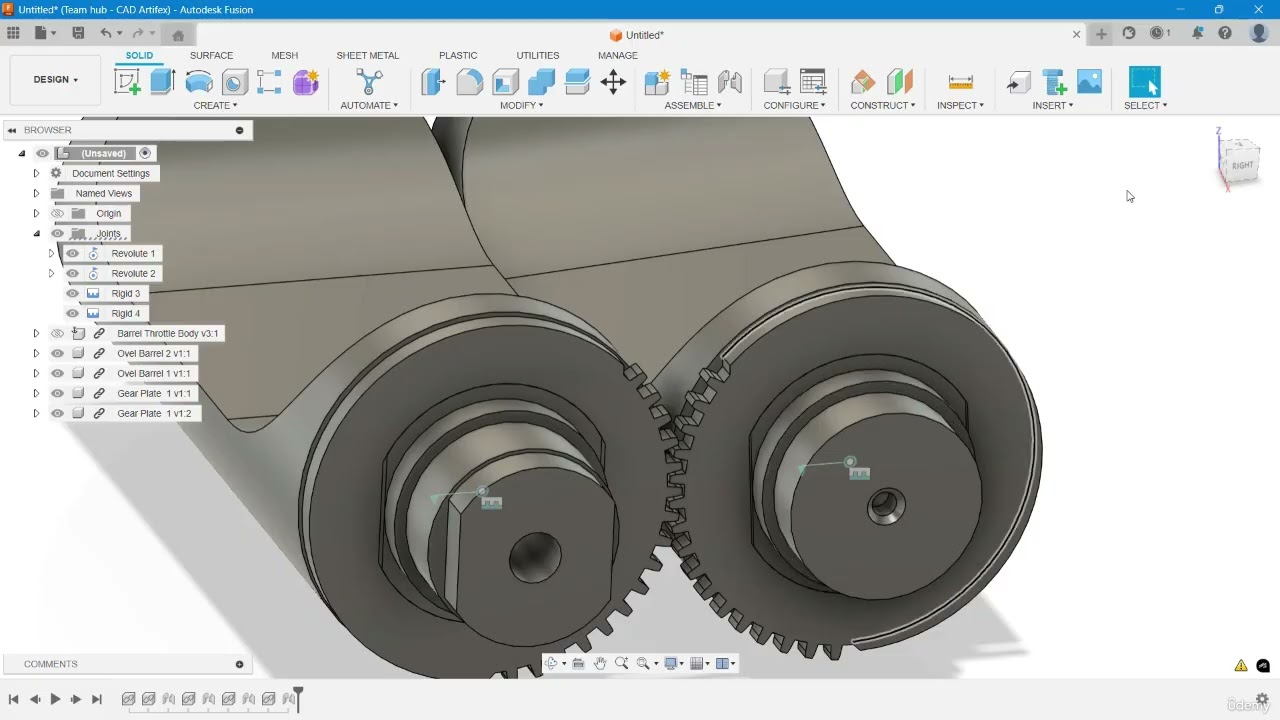Image resolution: width=1280 pixels, height=720 pixels.
Task: Jump to timeline beginning
Action: pyautogui.click(x=14, y=699)
